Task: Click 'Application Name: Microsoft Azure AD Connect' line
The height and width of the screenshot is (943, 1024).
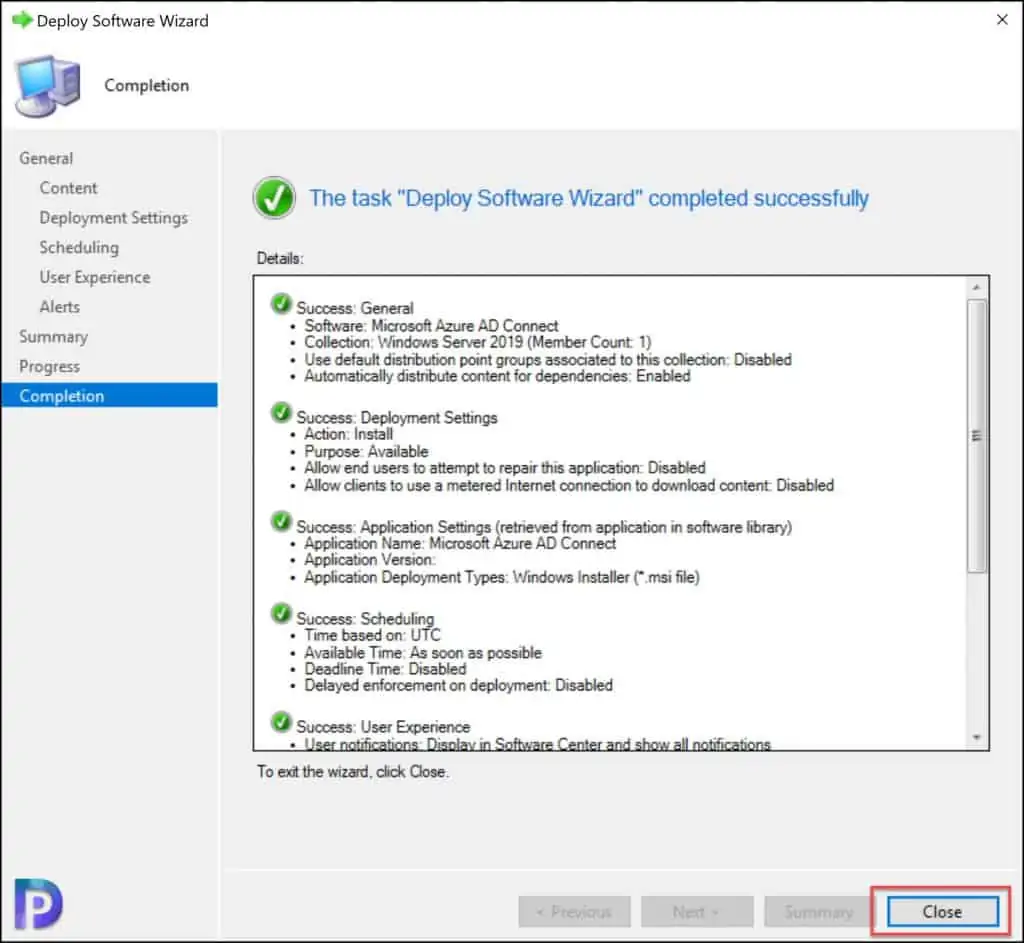Action: [460, 543]
